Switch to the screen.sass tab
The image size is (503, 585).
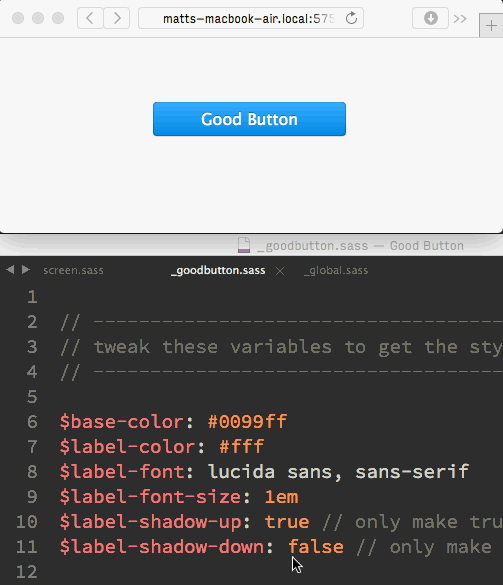pos(73,270)
